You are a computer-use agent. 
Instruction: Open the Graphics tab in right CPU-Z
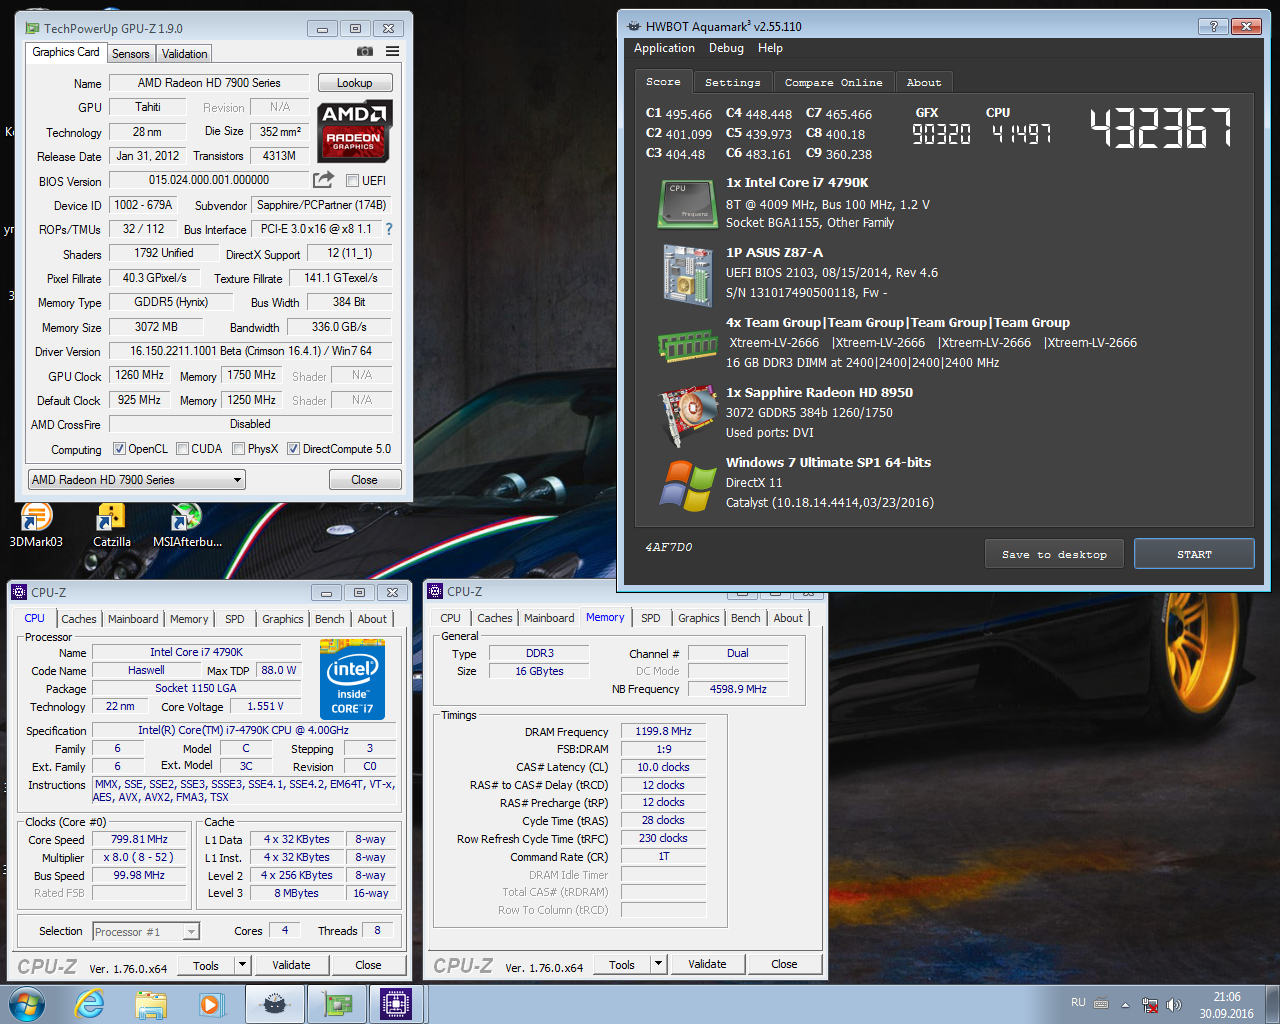click(x=698, y=618)
